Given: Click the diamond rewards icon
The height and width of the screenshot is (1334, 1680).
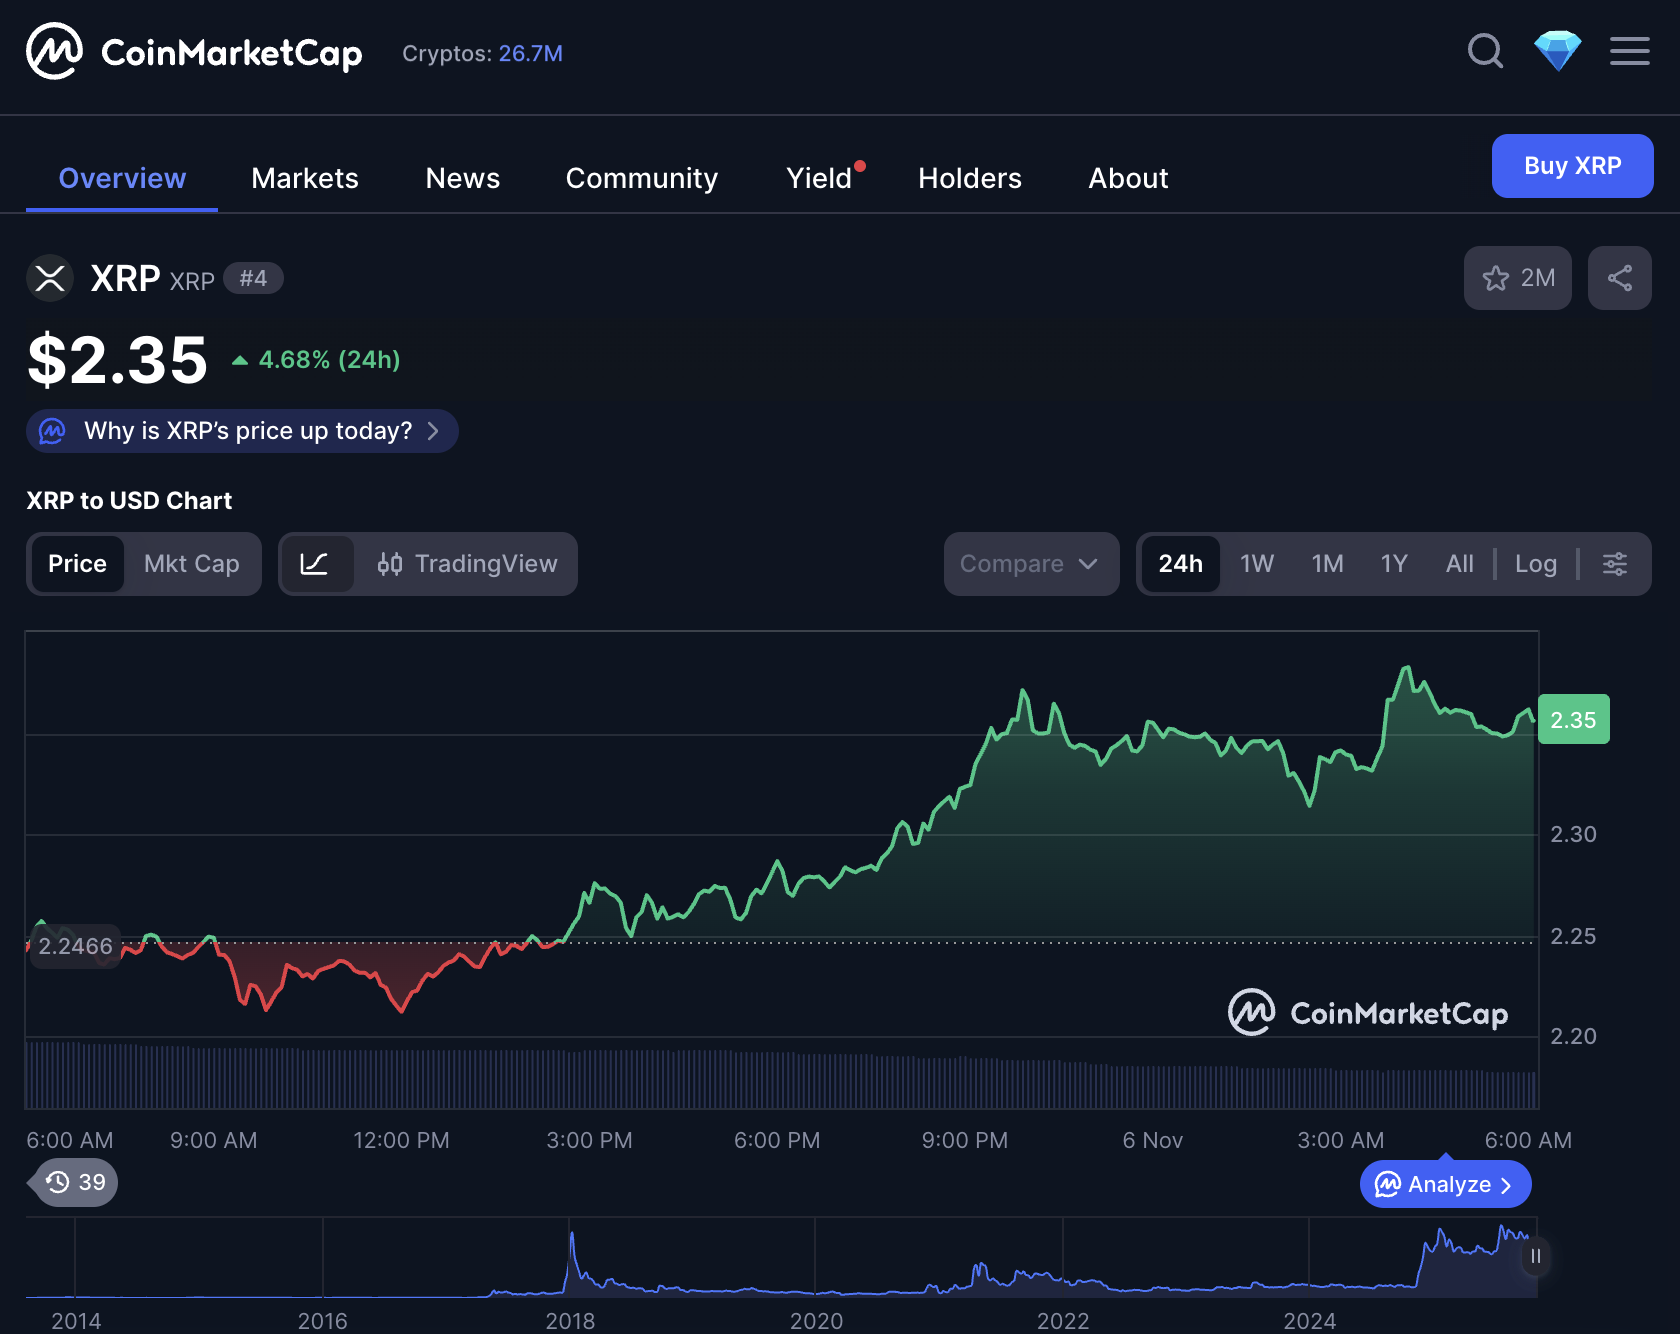Looking at the screenshot, I should pos(1557,52).
